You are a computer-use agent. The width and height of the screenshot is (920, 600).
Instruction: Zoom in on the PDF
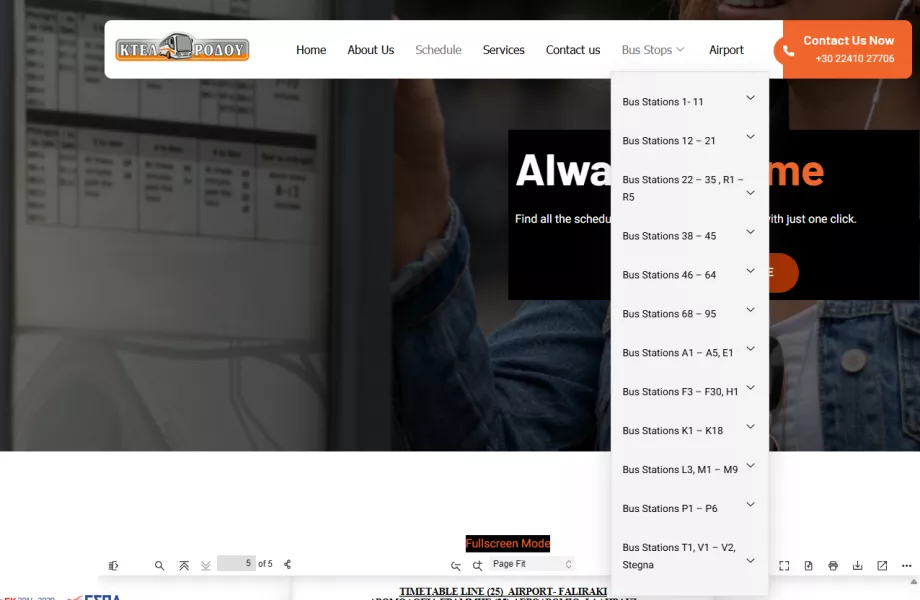(x=477, y=566)
